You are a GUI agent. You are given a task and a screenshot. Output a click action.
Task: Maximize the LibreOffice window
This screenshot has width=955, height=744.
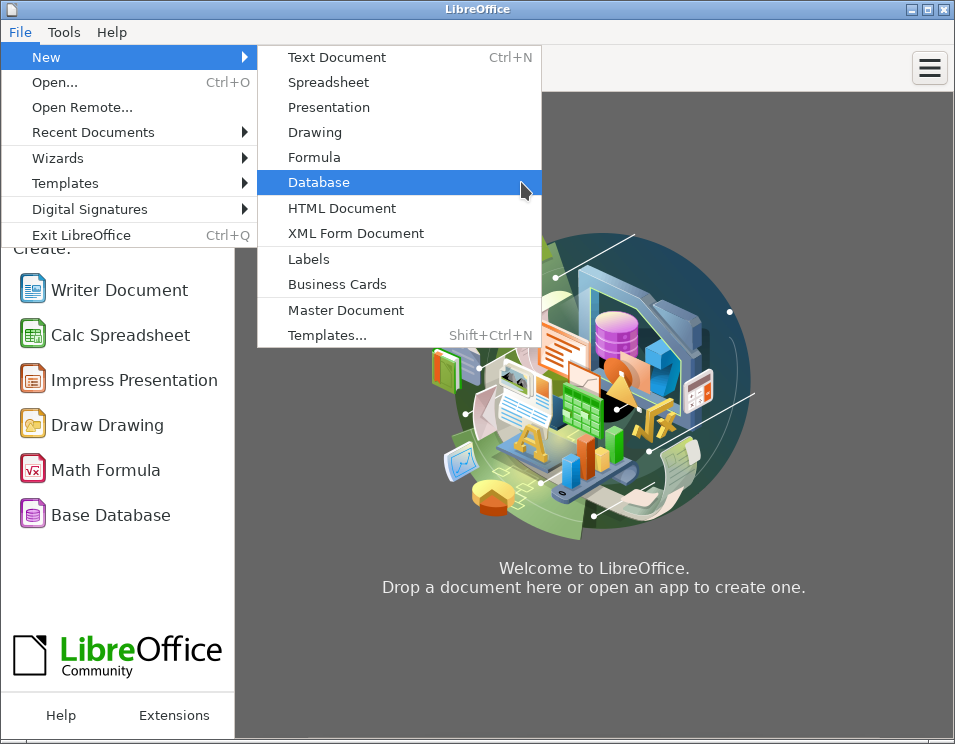tap(928, 10)
